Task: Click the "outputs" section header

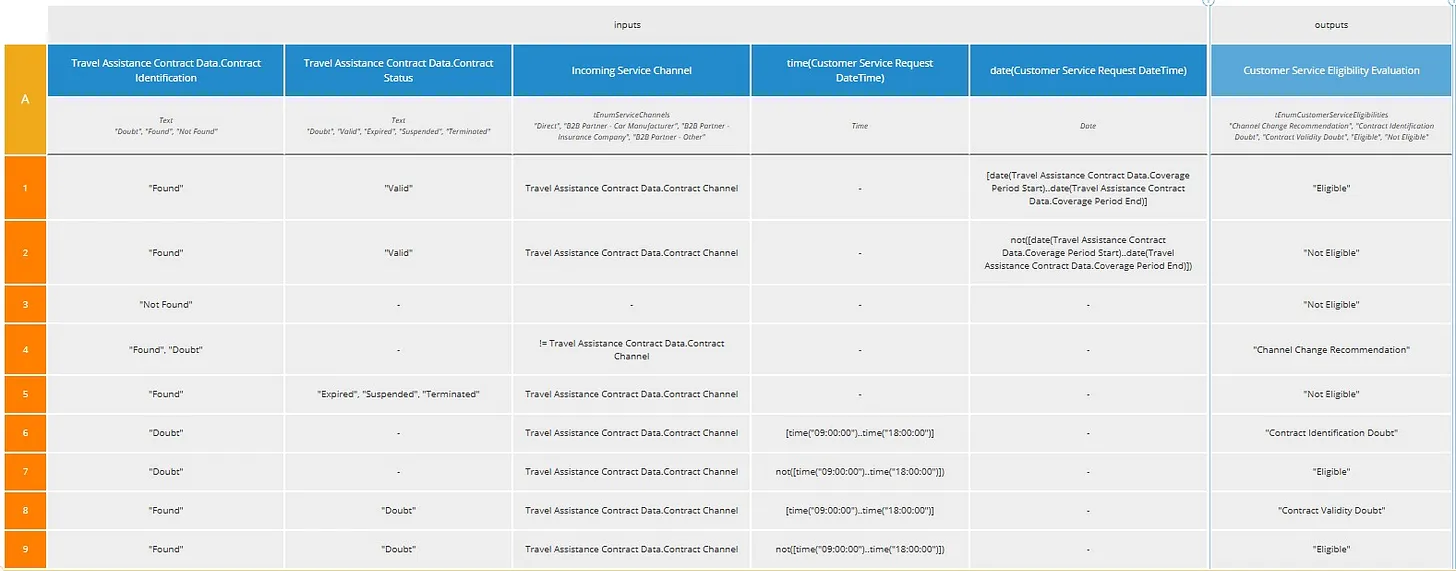Action: click(x=1331, y=24)
